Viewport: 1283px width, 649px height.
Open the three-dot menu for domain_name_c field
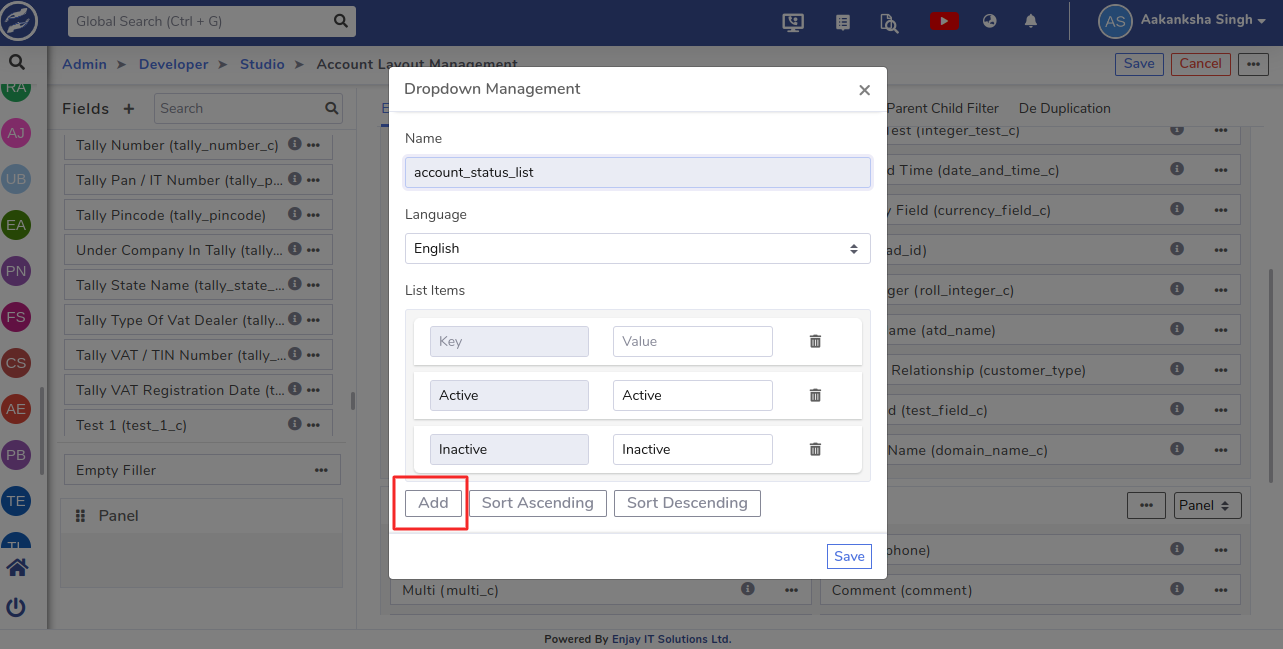1221,450
